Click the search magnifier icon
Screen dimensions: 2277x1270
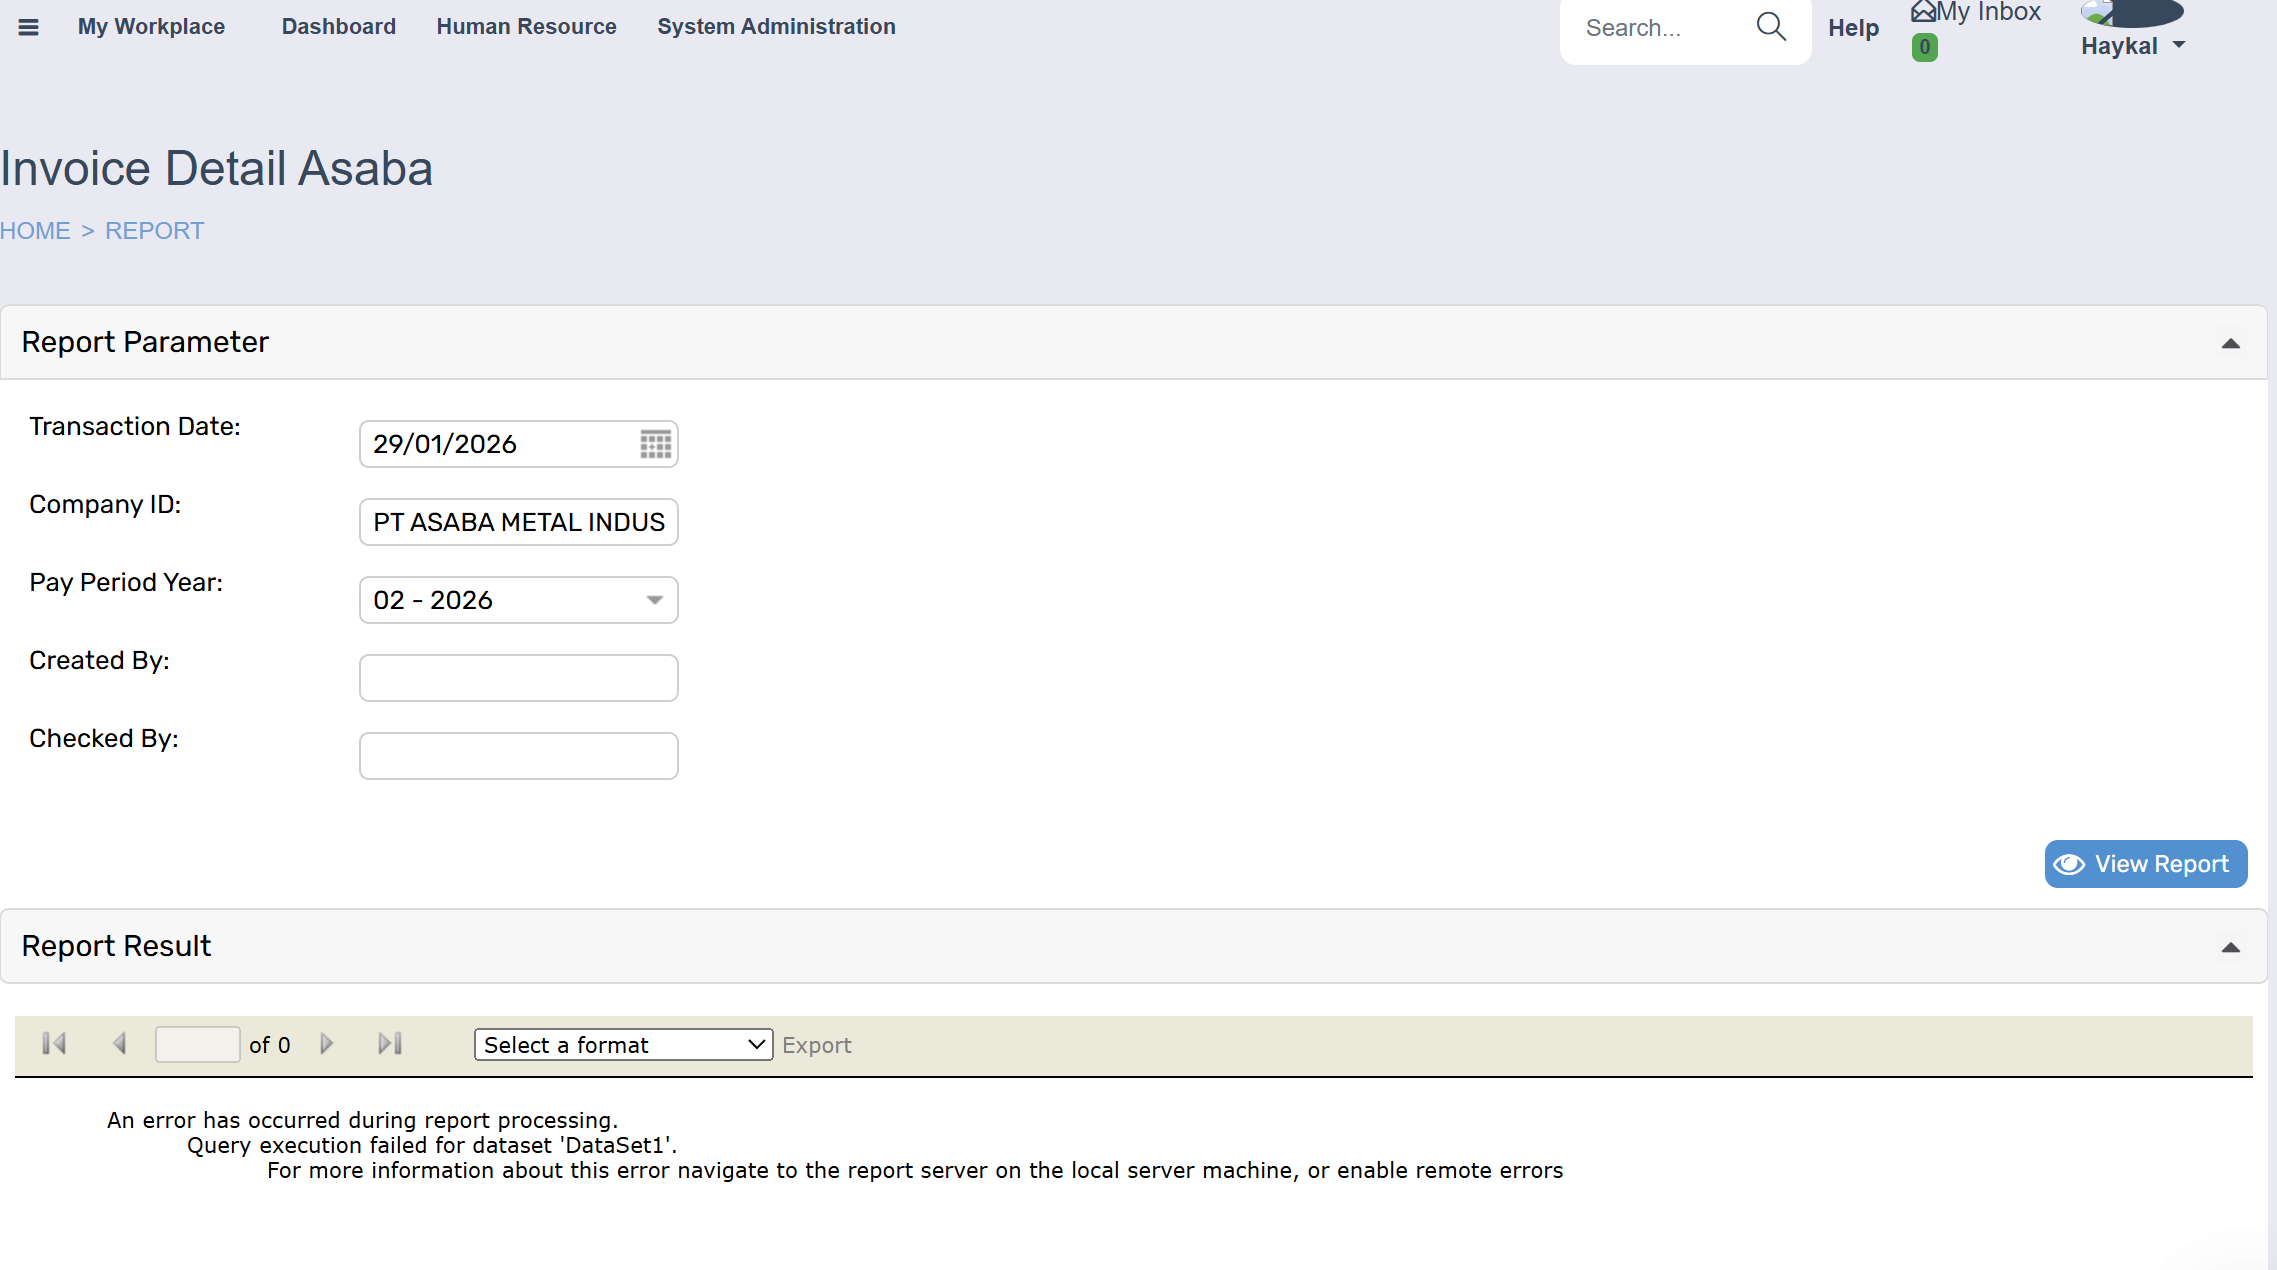coord(1770,27)
